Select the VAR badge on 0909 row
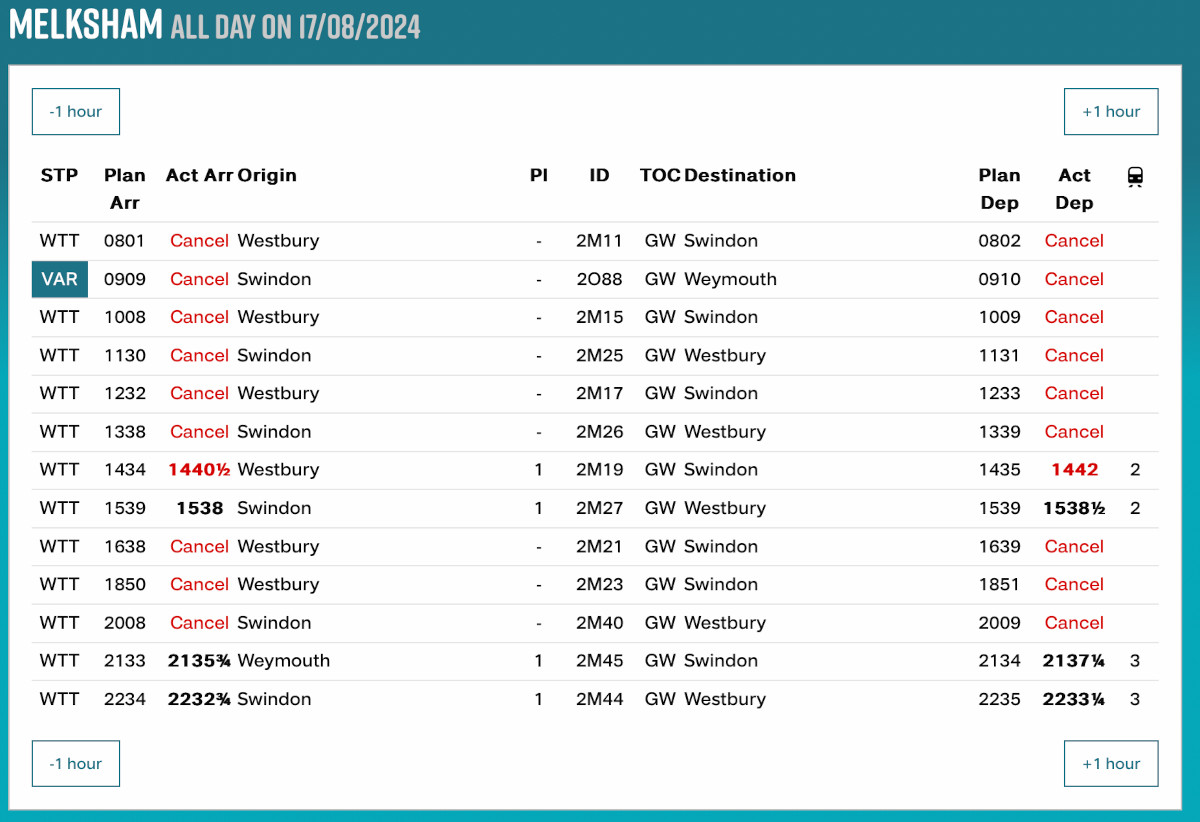Screen dimensions: 1200x822 point(60,279)
